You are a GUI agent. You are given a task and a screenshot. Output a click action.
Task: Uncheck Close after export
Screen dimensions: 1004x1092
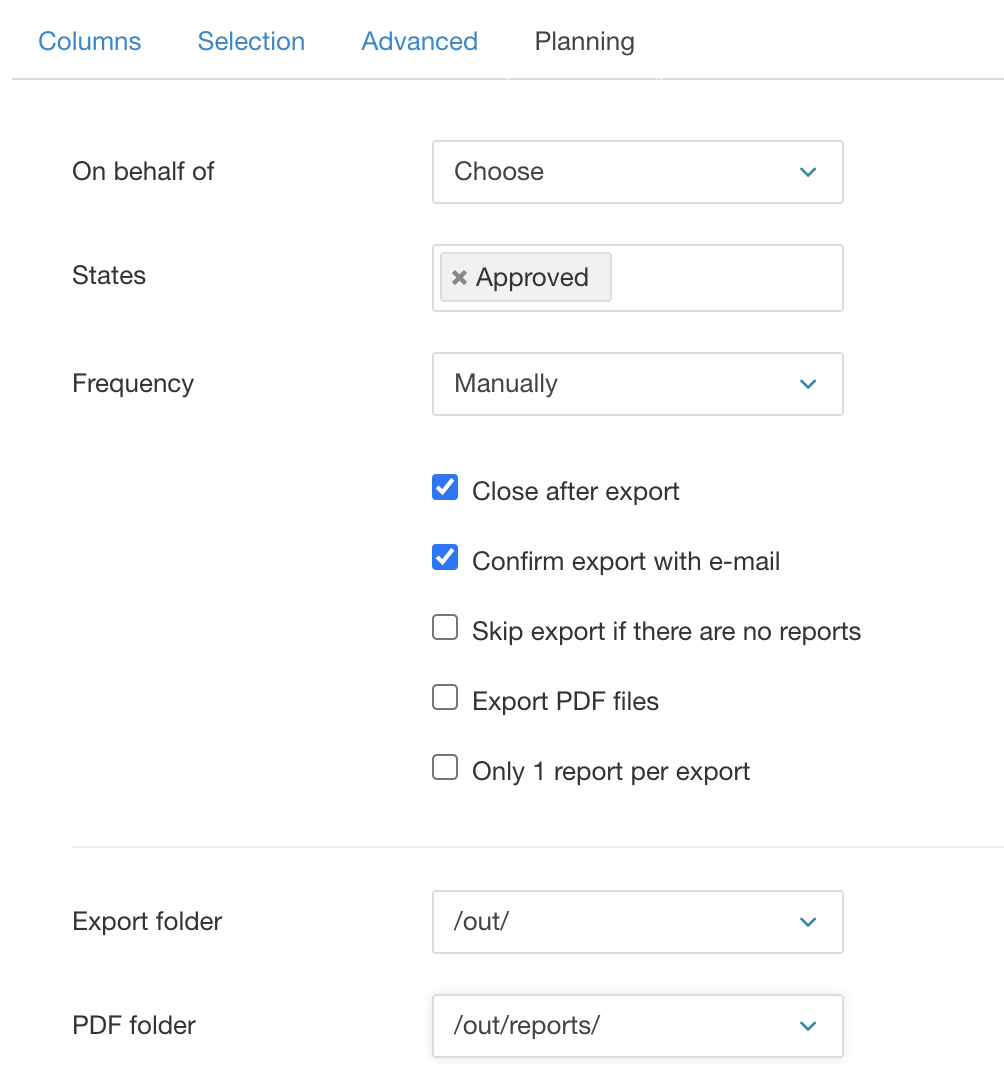pyautogui.click(x=445, y=488)
